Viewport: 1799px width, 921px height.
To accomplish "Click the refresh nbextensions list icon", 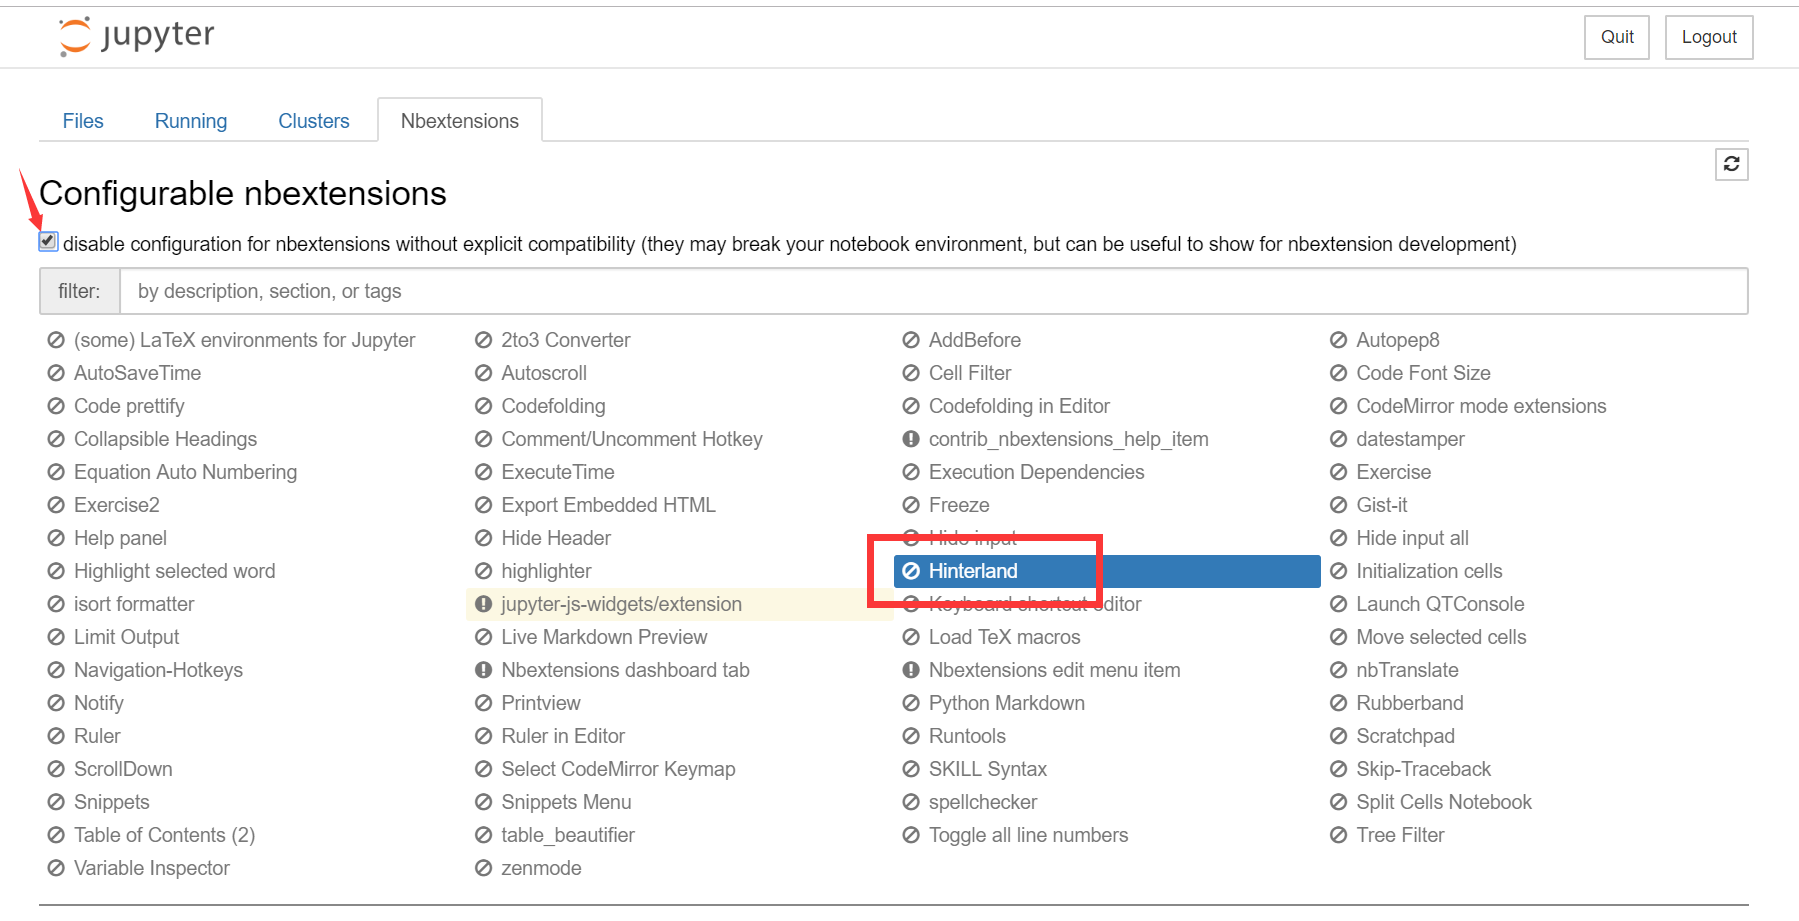I will coord(1732,164).
